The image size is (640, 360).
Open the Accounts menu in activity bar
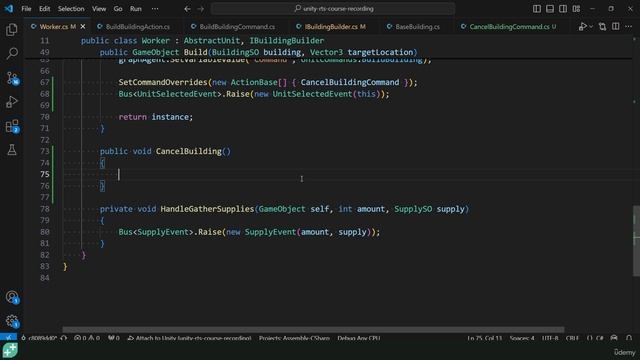pos(12,297)
